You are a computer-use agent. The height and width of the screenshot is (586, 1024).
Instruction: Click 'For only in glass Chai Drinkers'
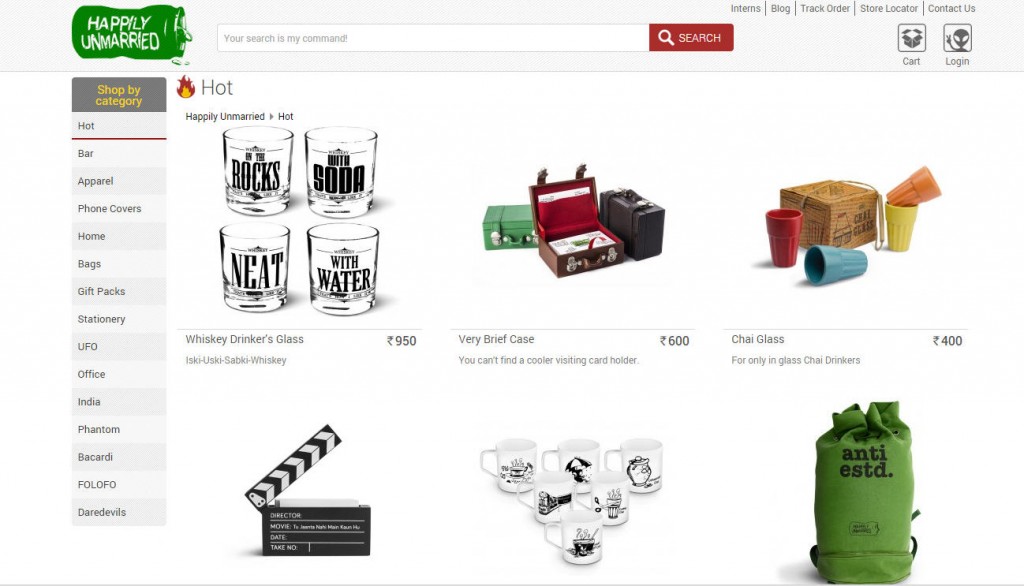(795, 360)
